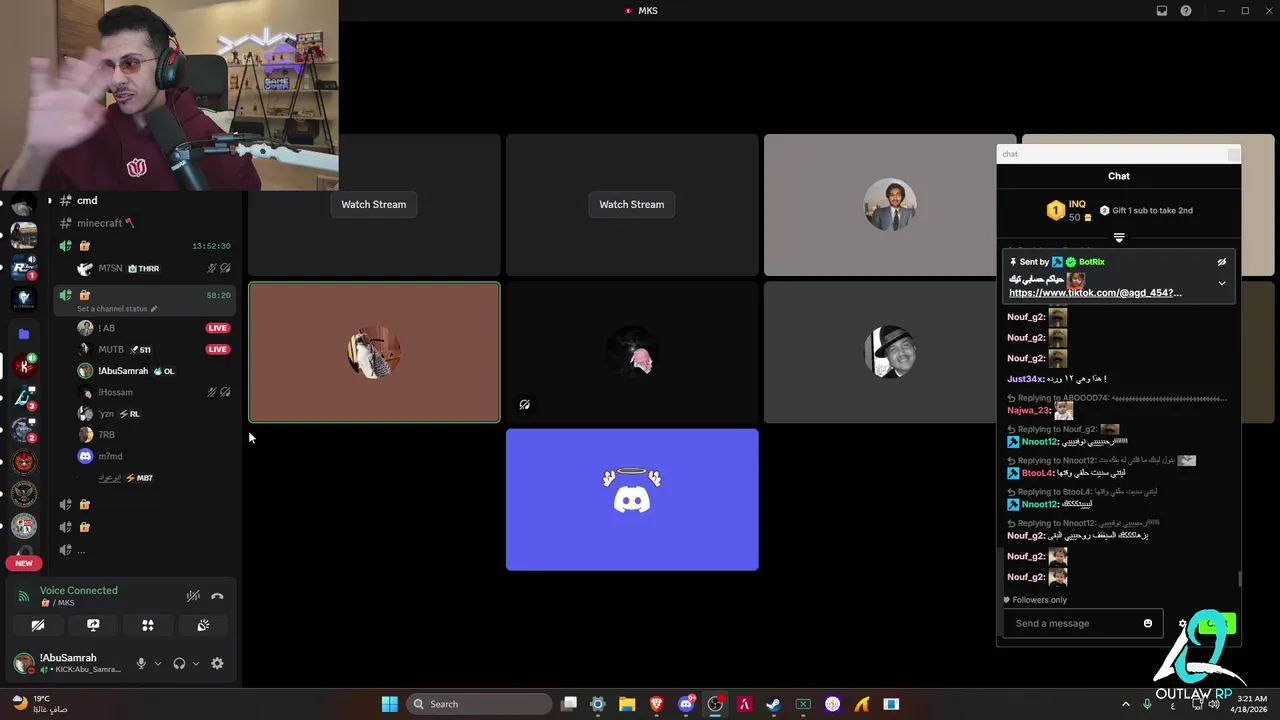This screenshot has width=1280, height=720.
Task: Click the taskbar Search box
Action: coord(479,704)
